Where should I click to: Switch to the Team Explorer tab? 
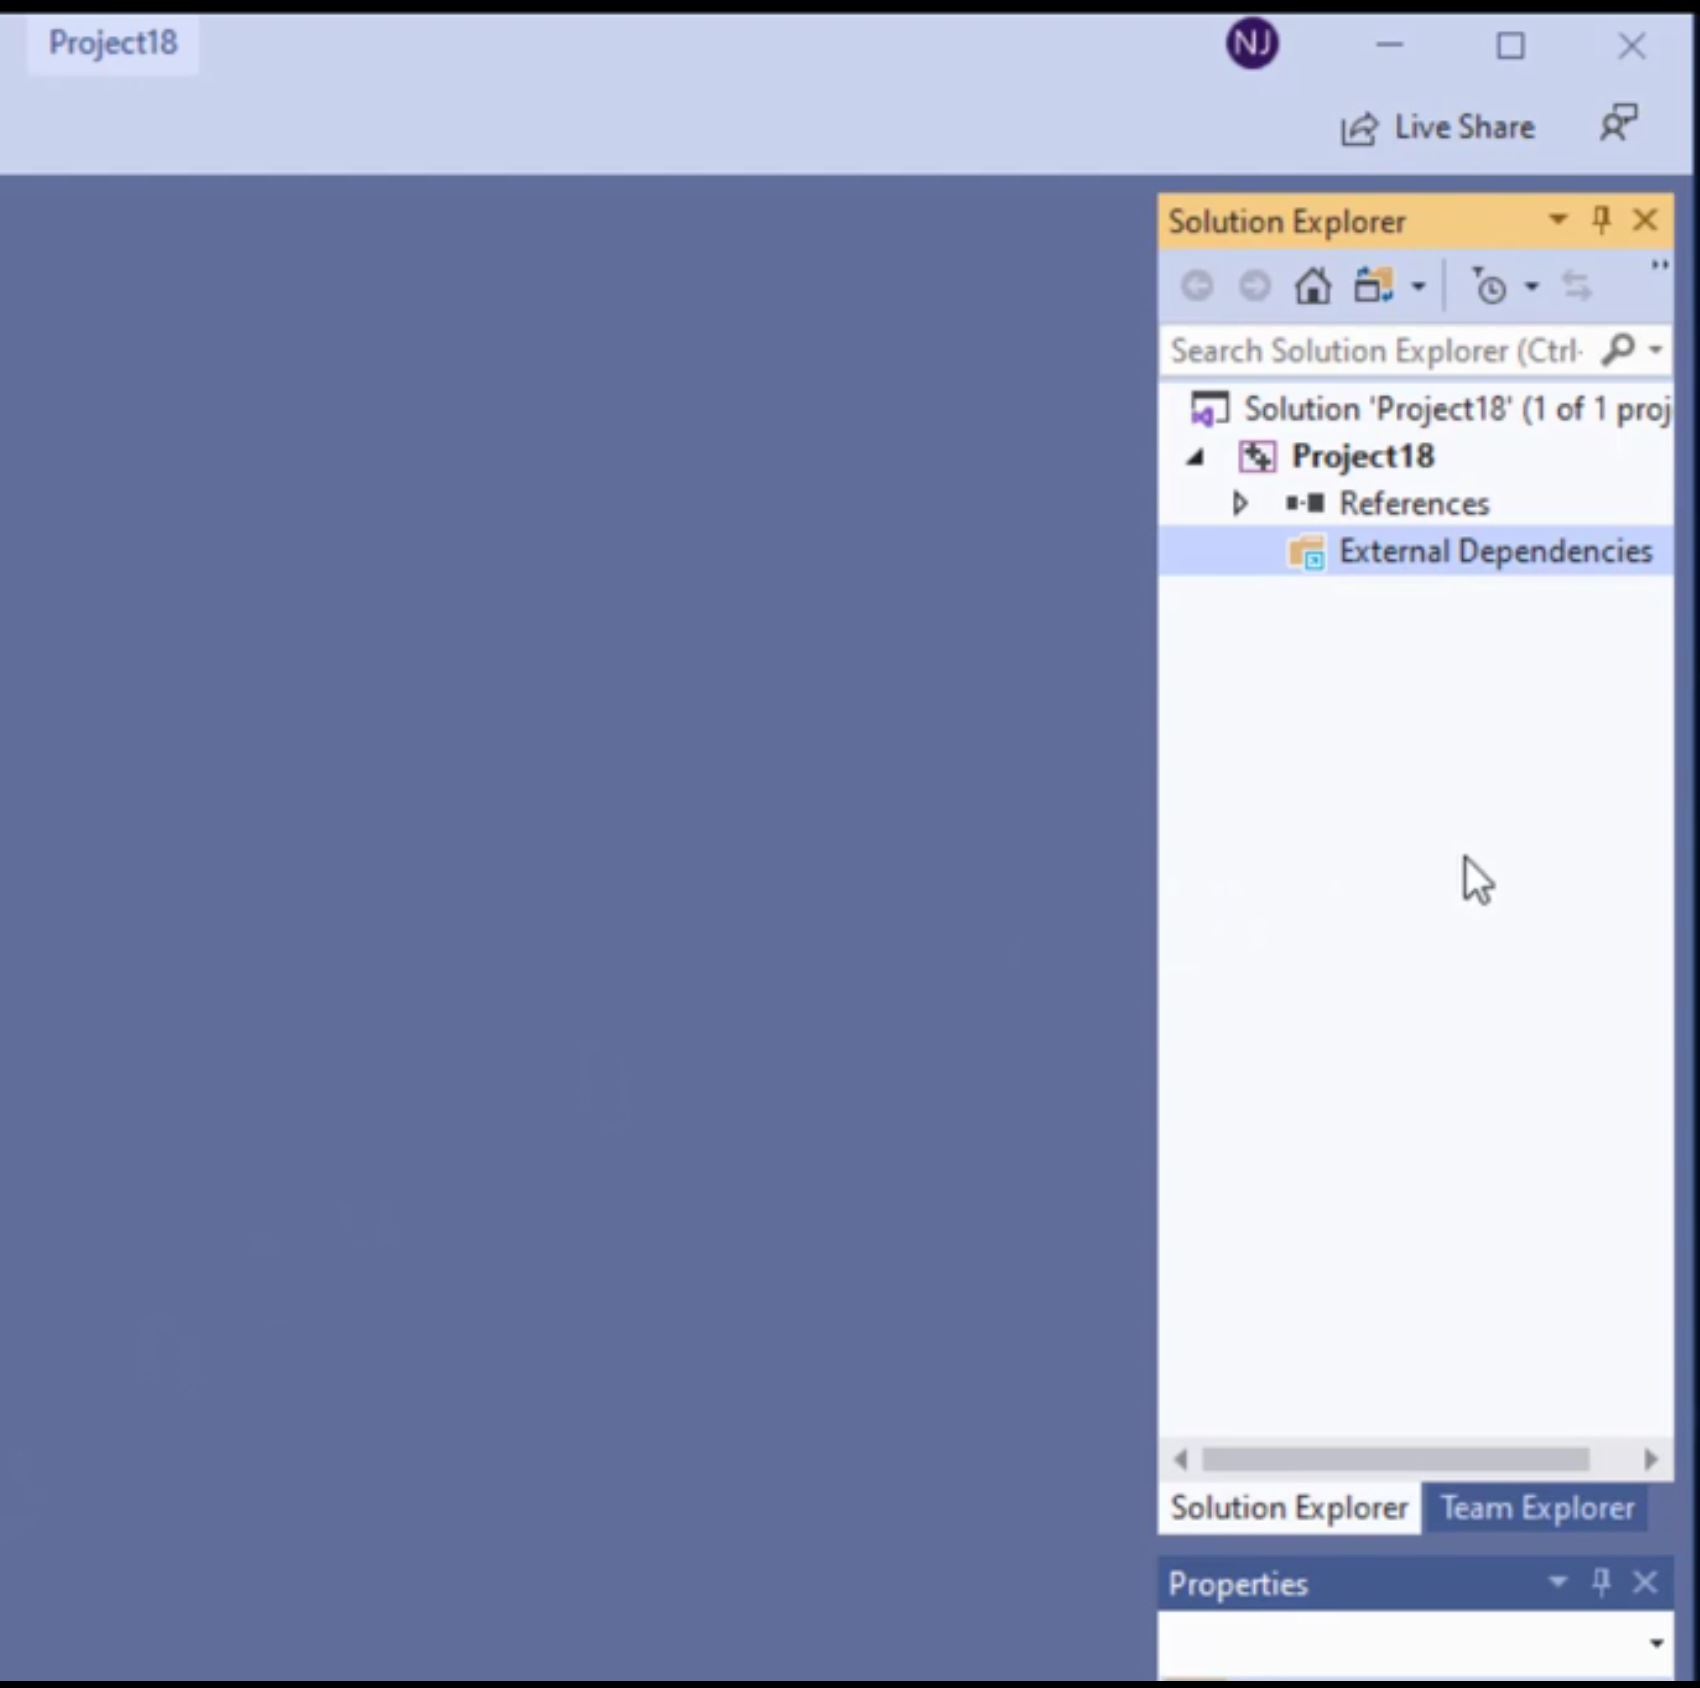point(1537,1508)
